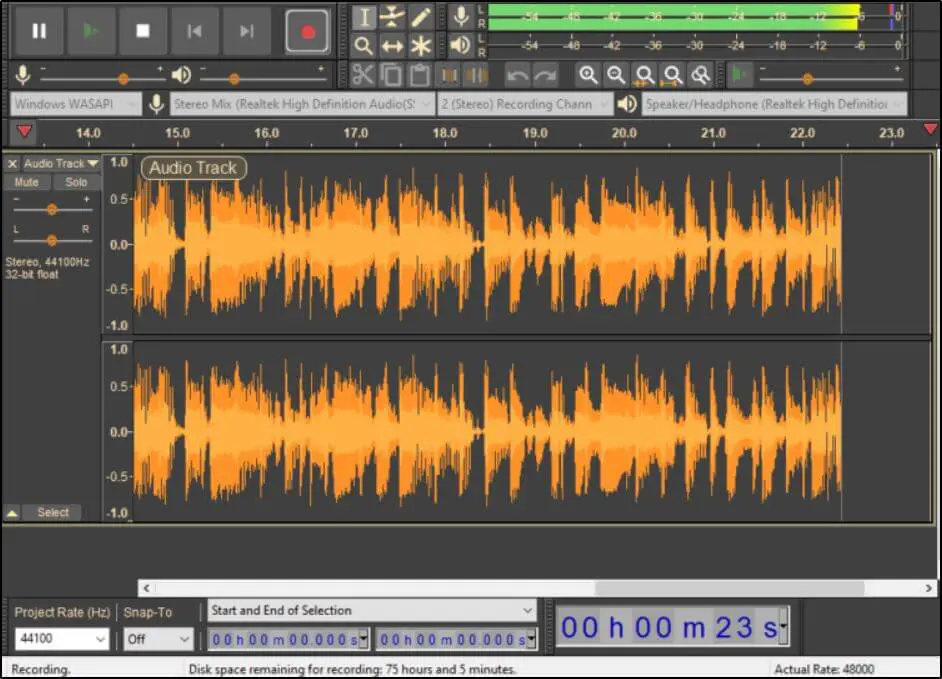The width and height of the screenshot is (942, 679).
Task: Open Start and End of Selection menu
Action: point(371,610)
